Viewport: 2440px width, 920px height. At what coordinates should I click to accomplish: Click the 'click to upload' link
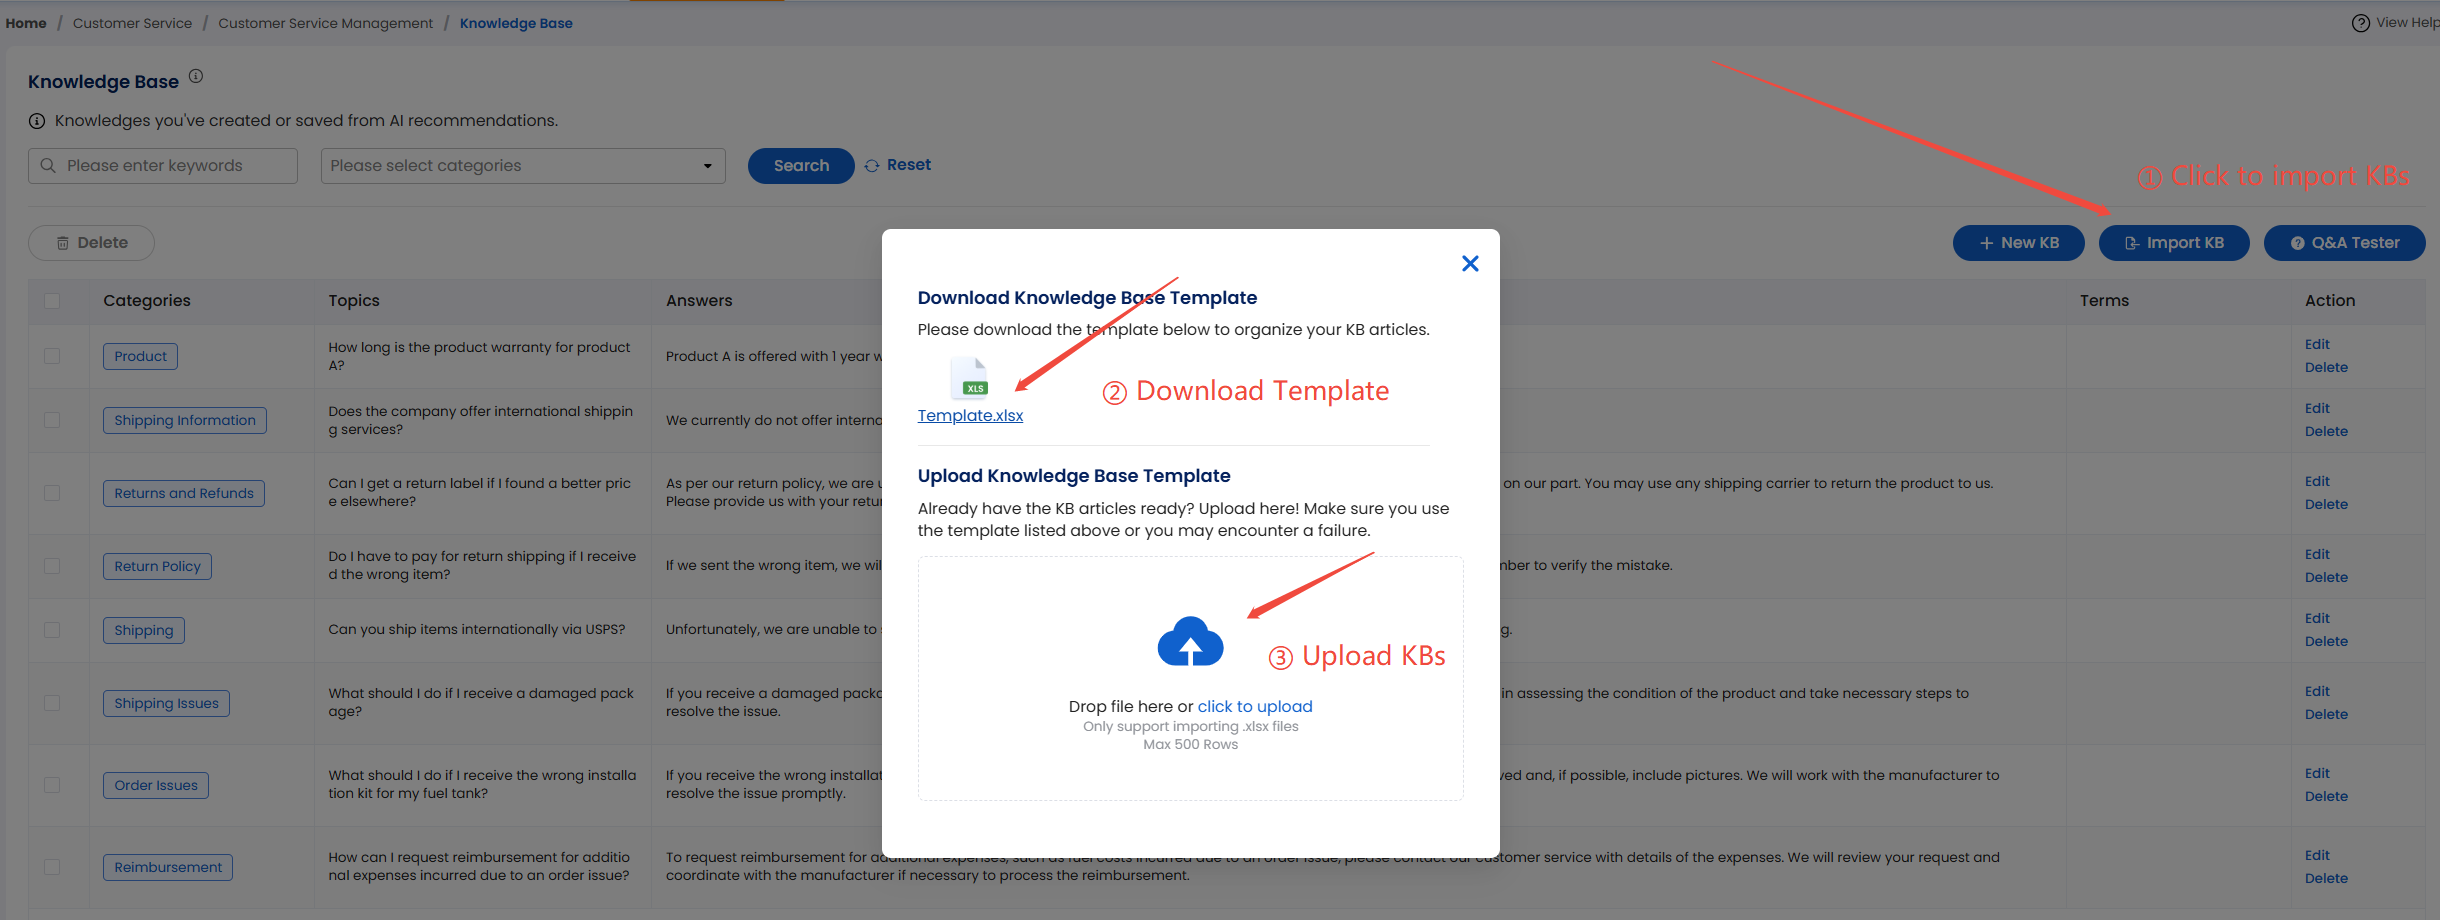tap(1255, 706)
